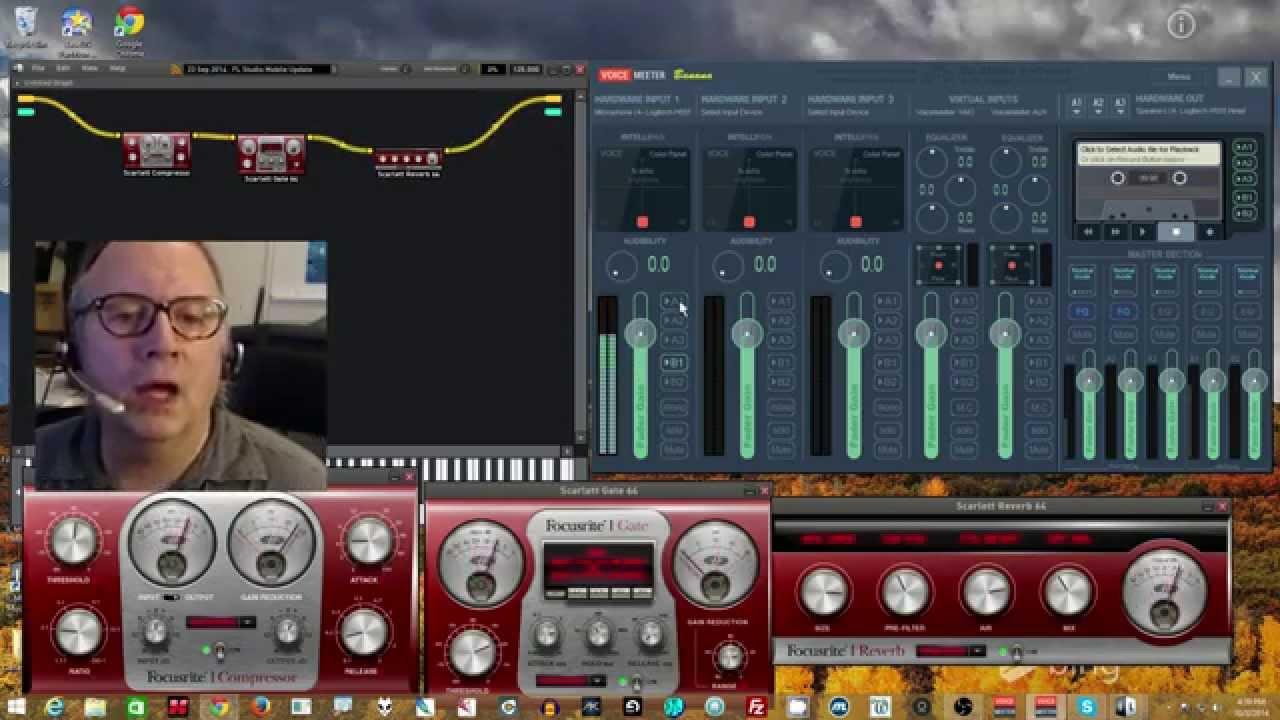This screenshot has height=720, width=1280.
Task: Select the Scarlett Compressor node in graph
Action: [x=156, y=152]
